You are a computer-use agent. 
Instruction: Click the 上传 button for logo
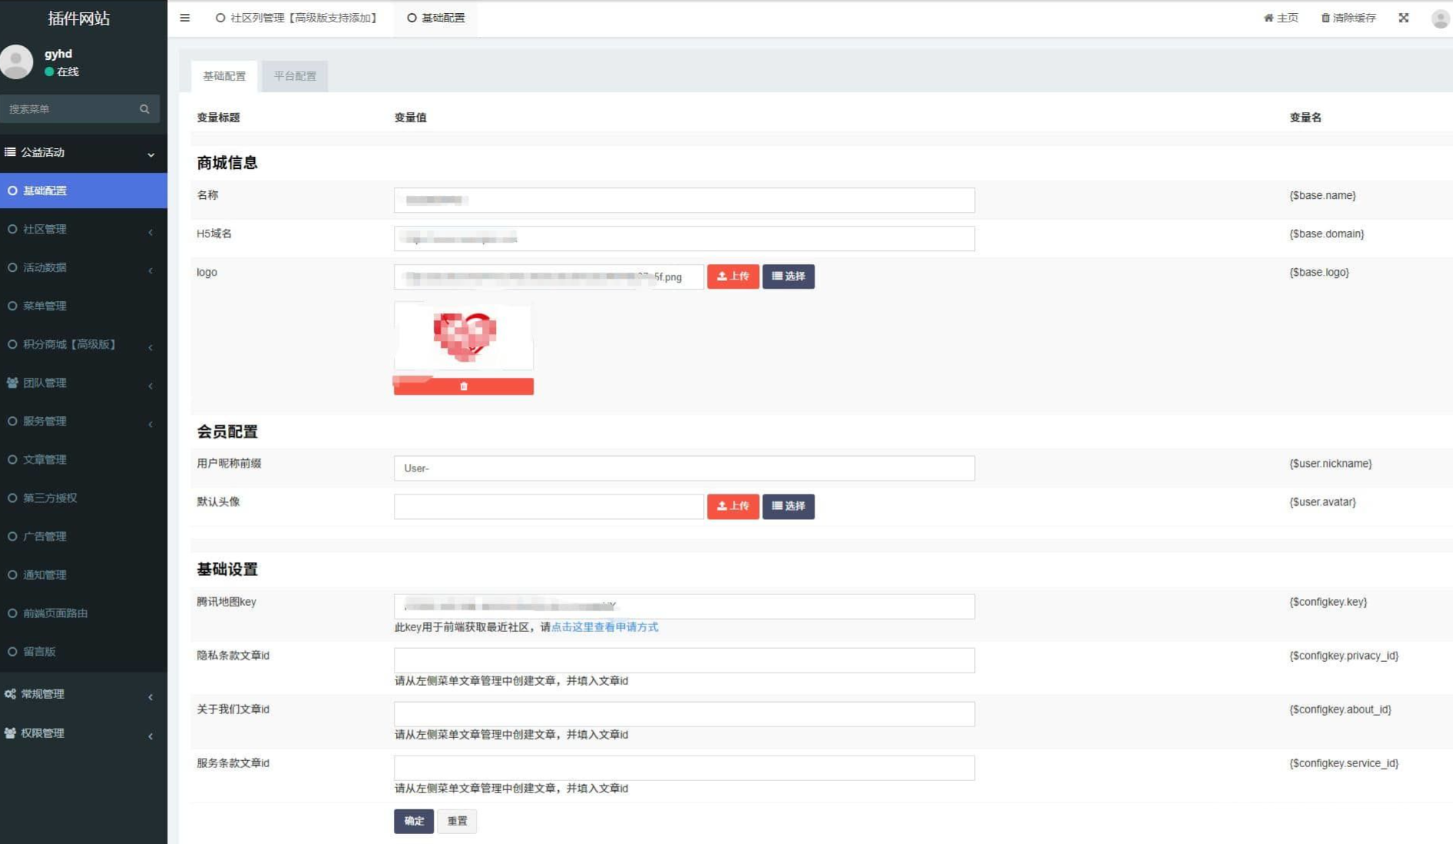tap(732, 277)
